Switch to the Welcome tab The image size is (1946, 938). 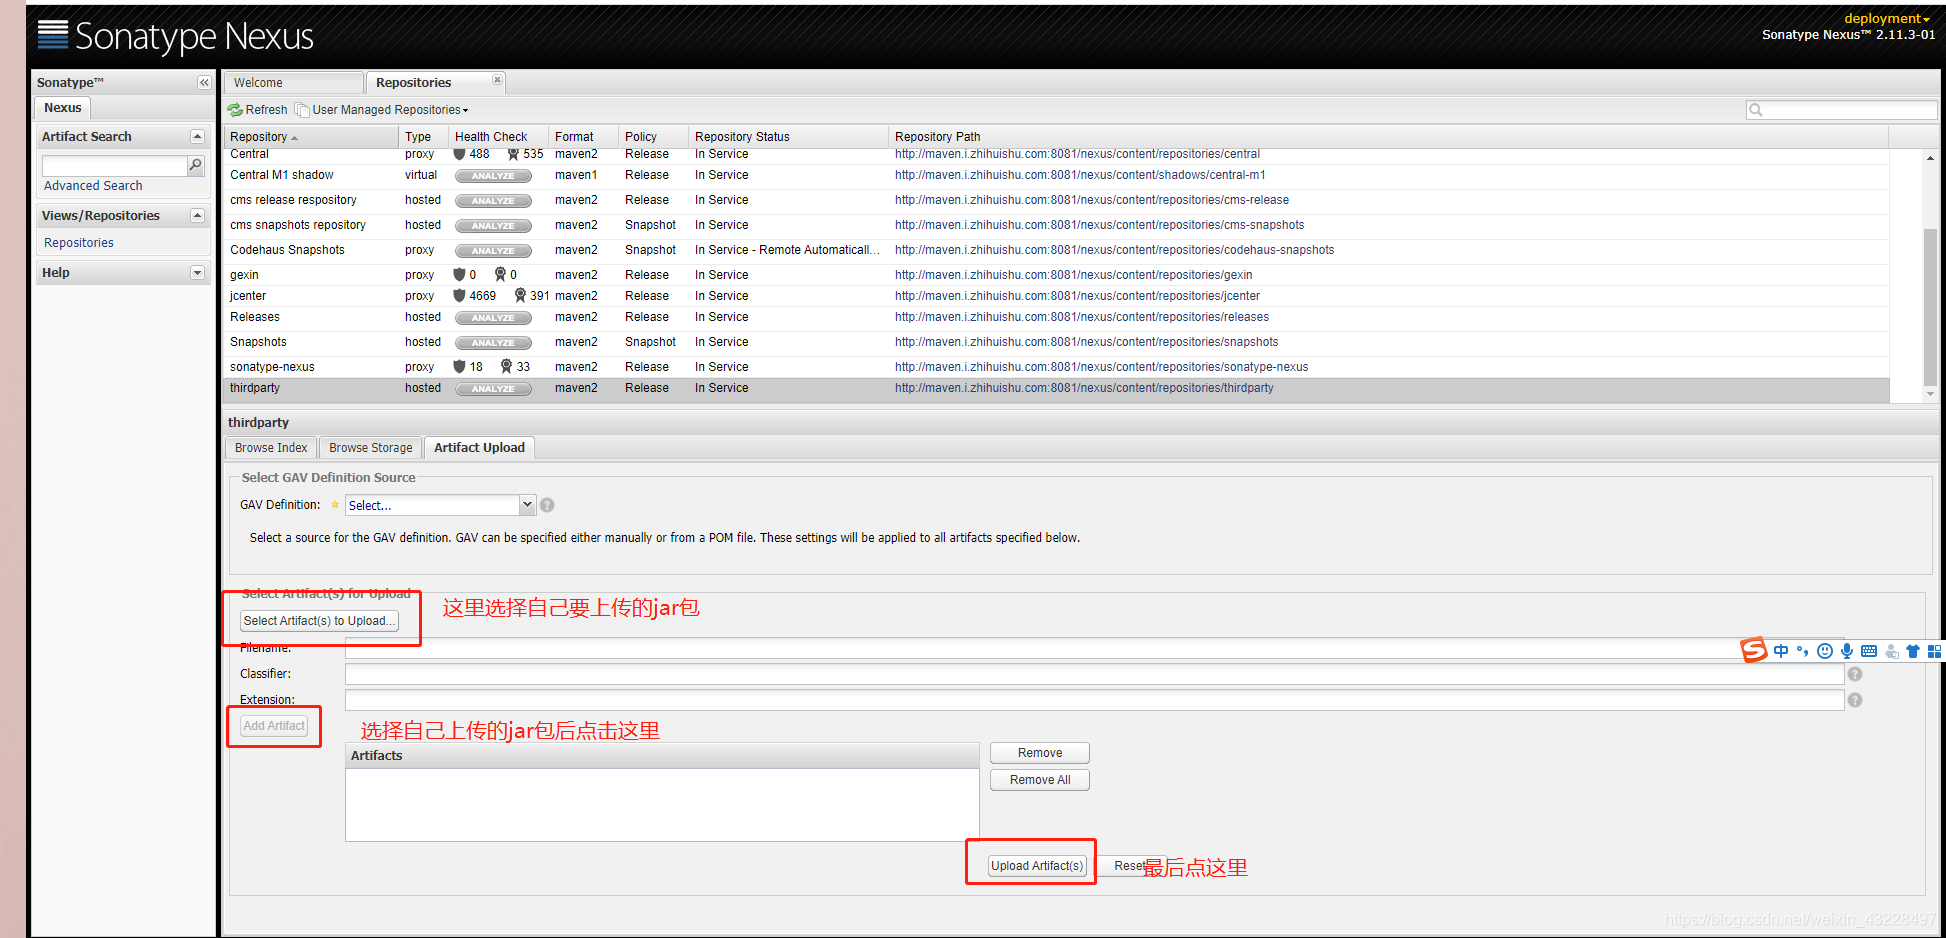pyautogui.click(x=294, y=83)
